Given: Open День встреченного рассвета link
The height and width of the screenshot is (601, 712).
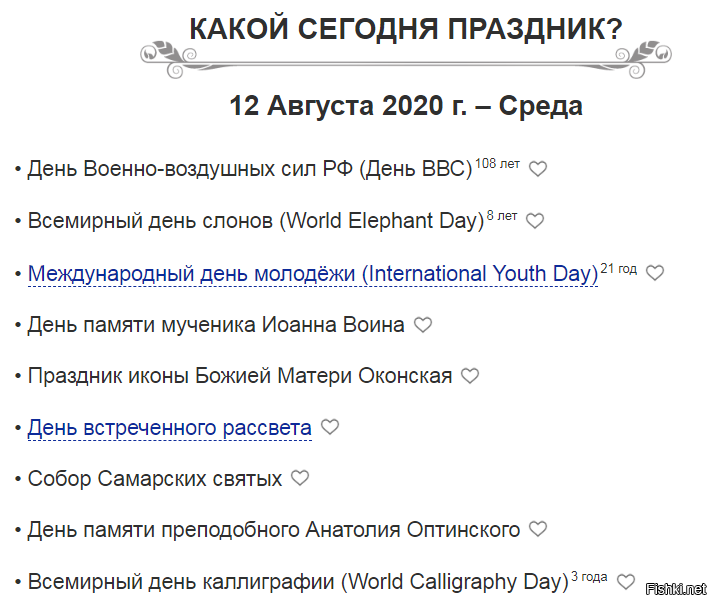Looking at the screenshot, I should pyautogui.click(x=169, y=428).
